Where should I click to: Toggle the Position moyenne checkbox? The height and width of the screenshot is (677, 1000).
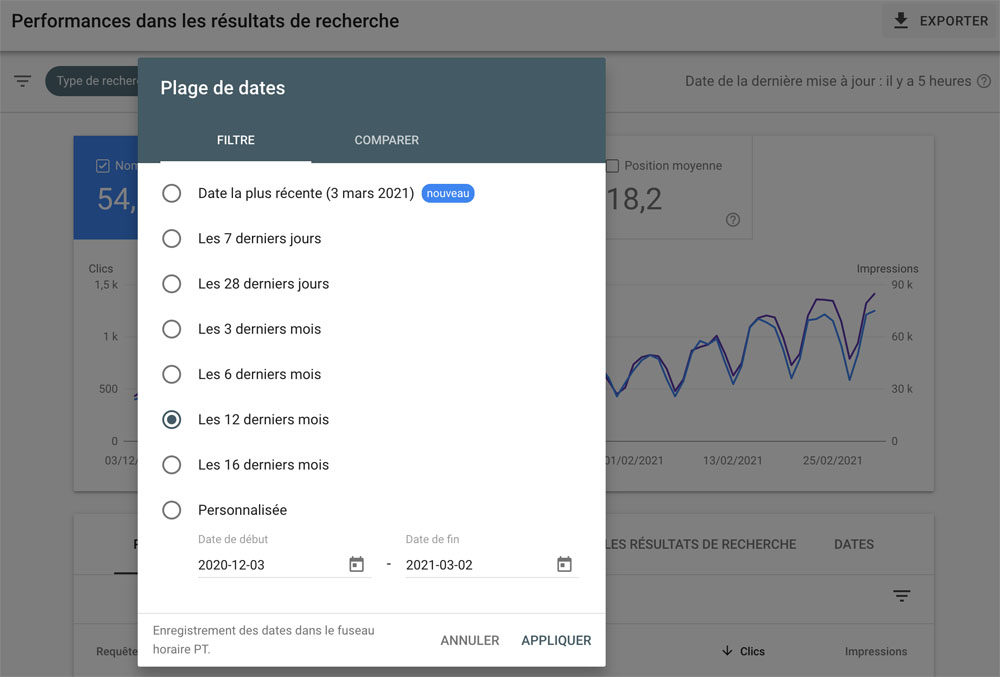[612, 166]
